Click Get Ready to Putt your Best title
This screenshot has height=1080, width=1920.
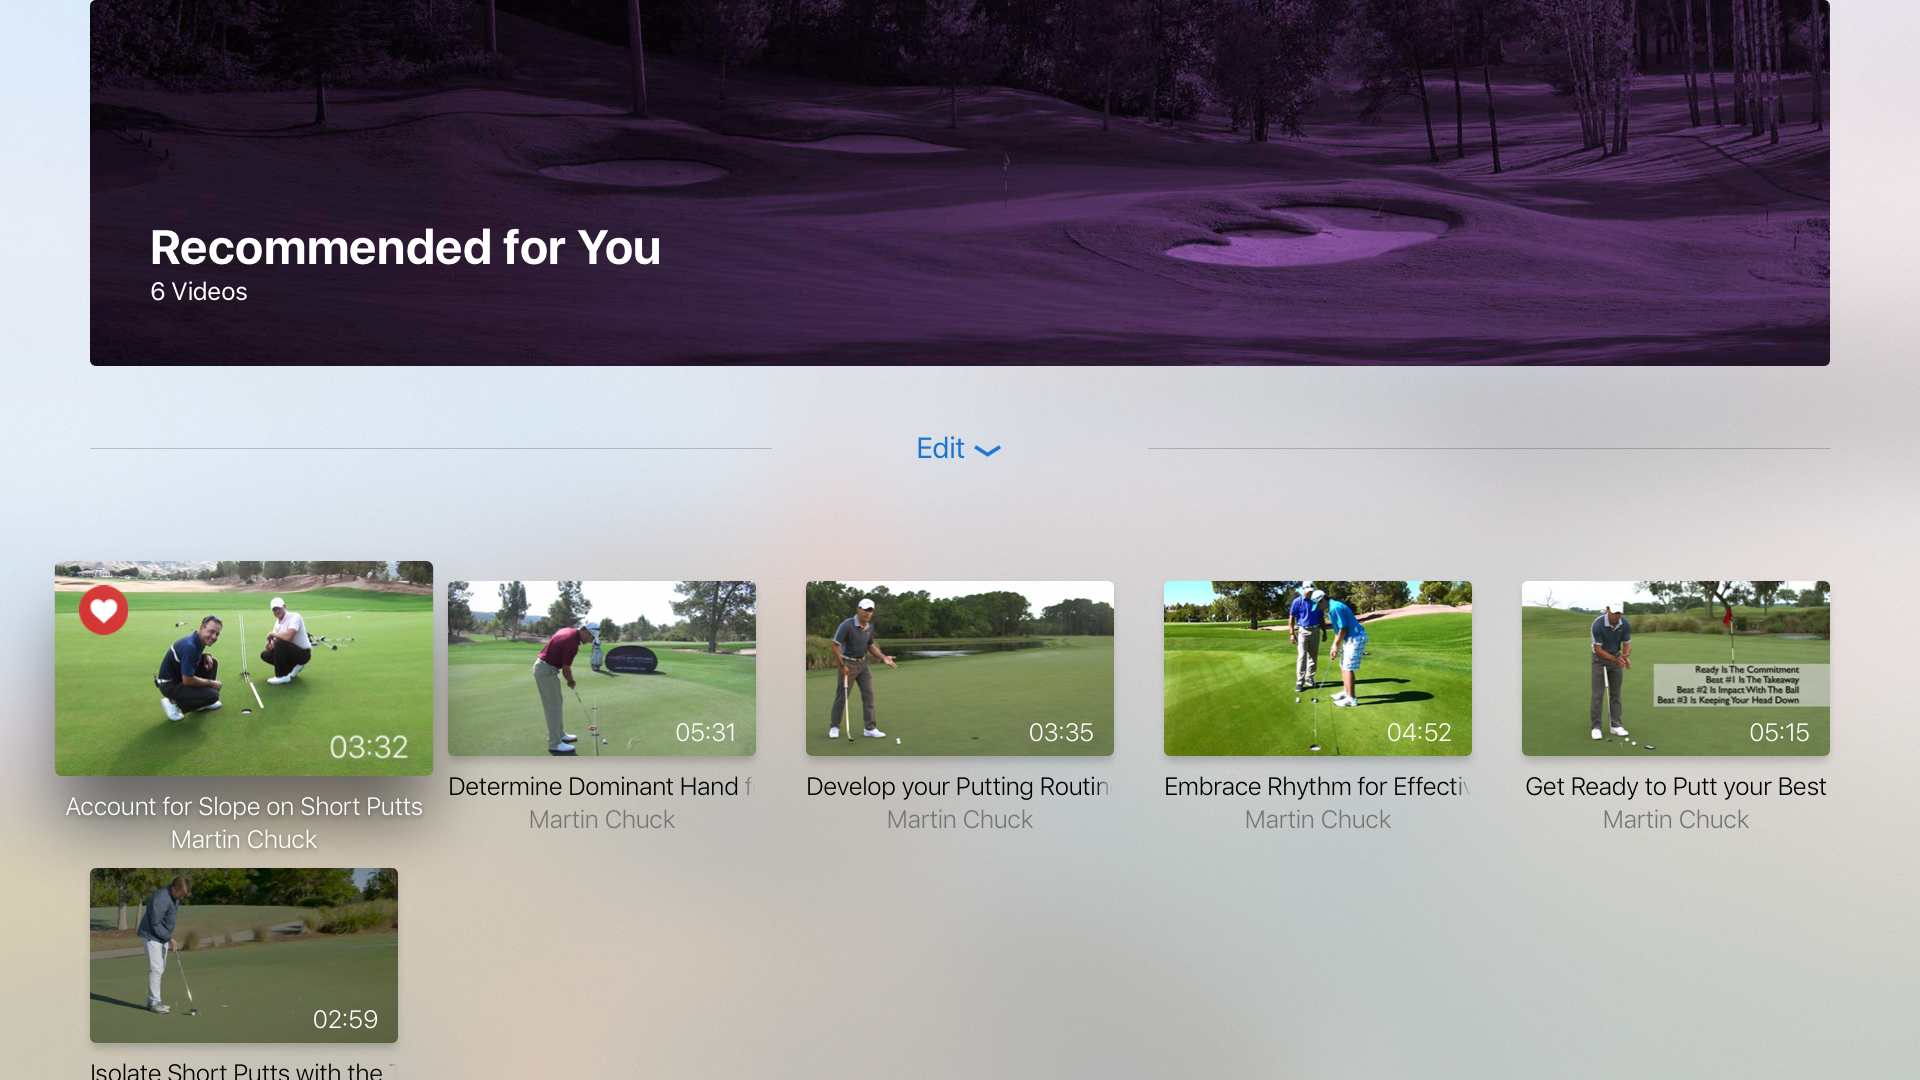[1676, 787]
